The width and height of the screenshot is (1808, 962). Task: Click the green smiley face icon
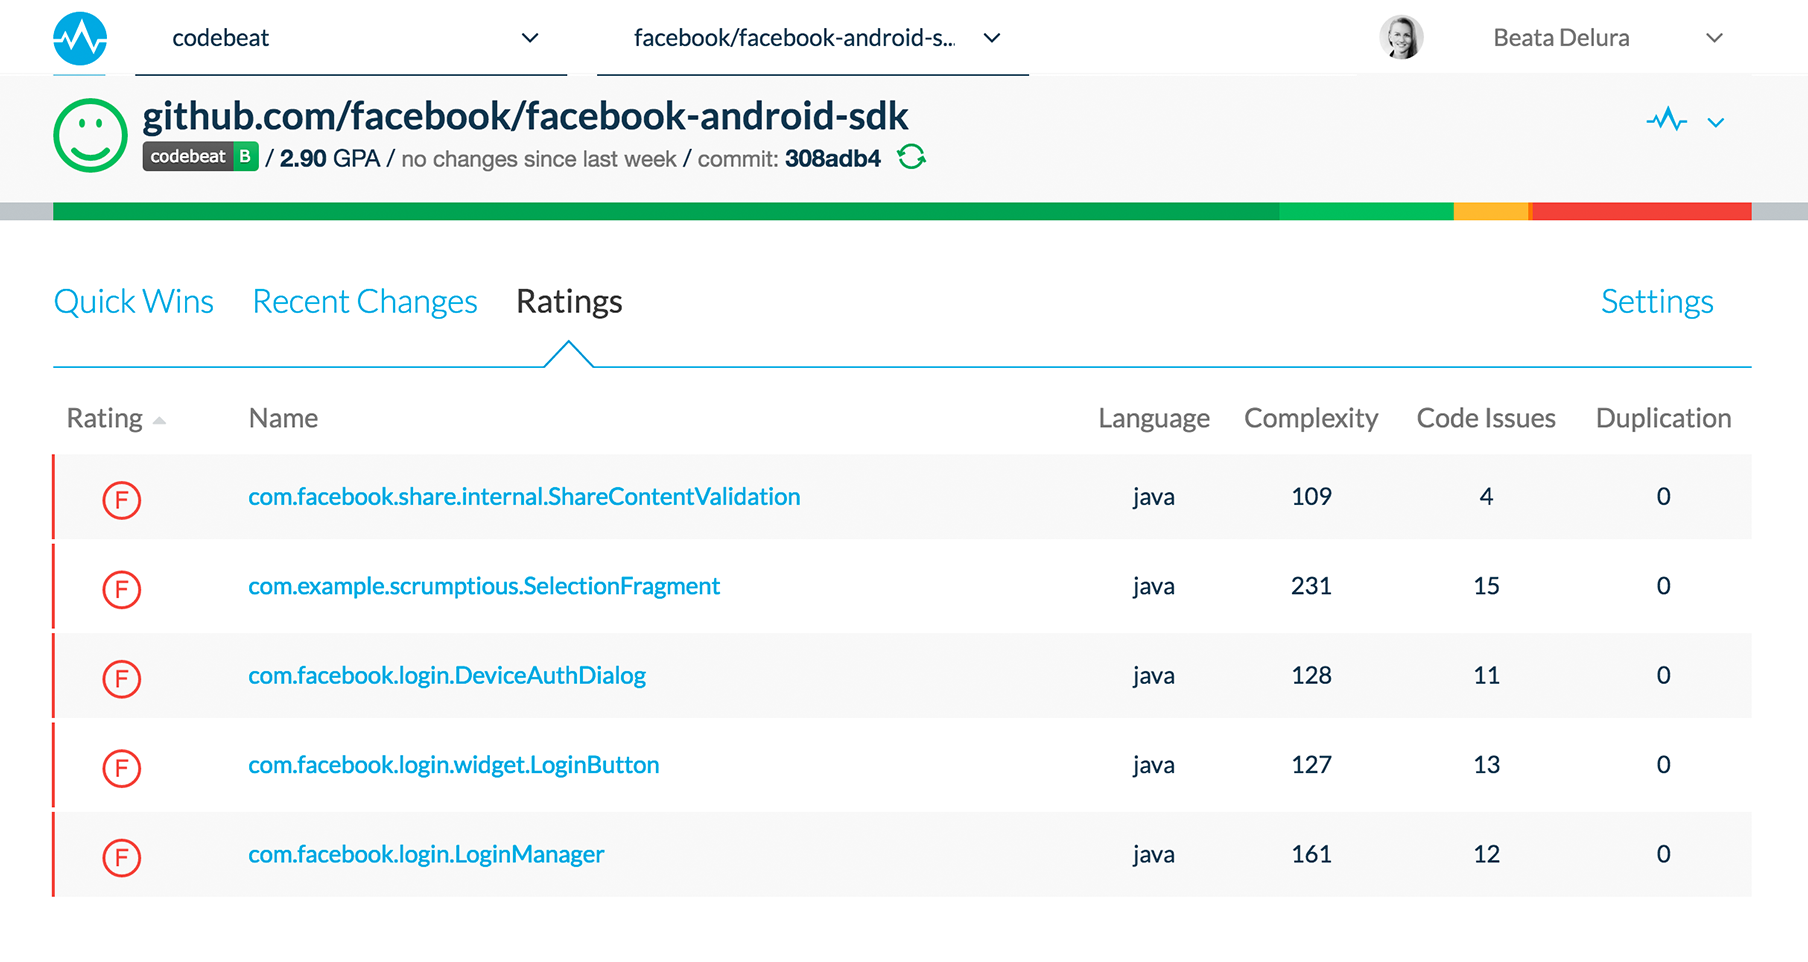pyautogui.click(x=90, y=135)
